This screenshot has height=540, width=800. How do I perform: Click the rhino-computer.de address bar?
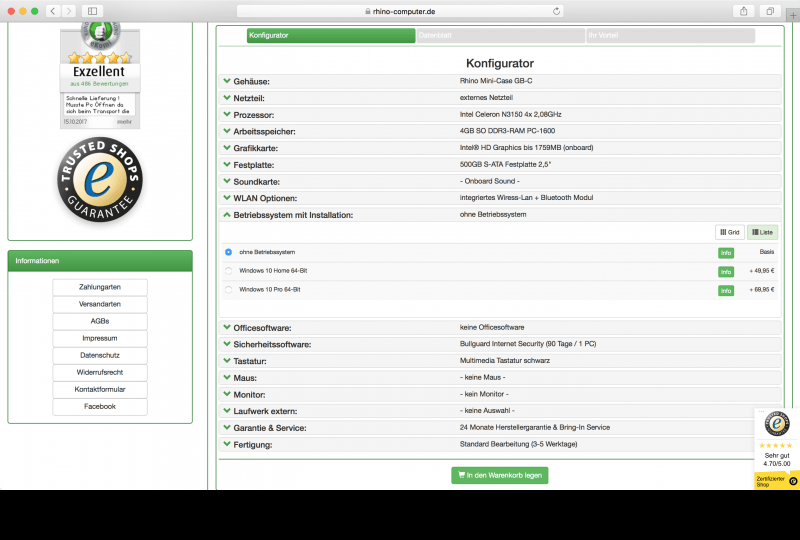click(x=400, y=11)
